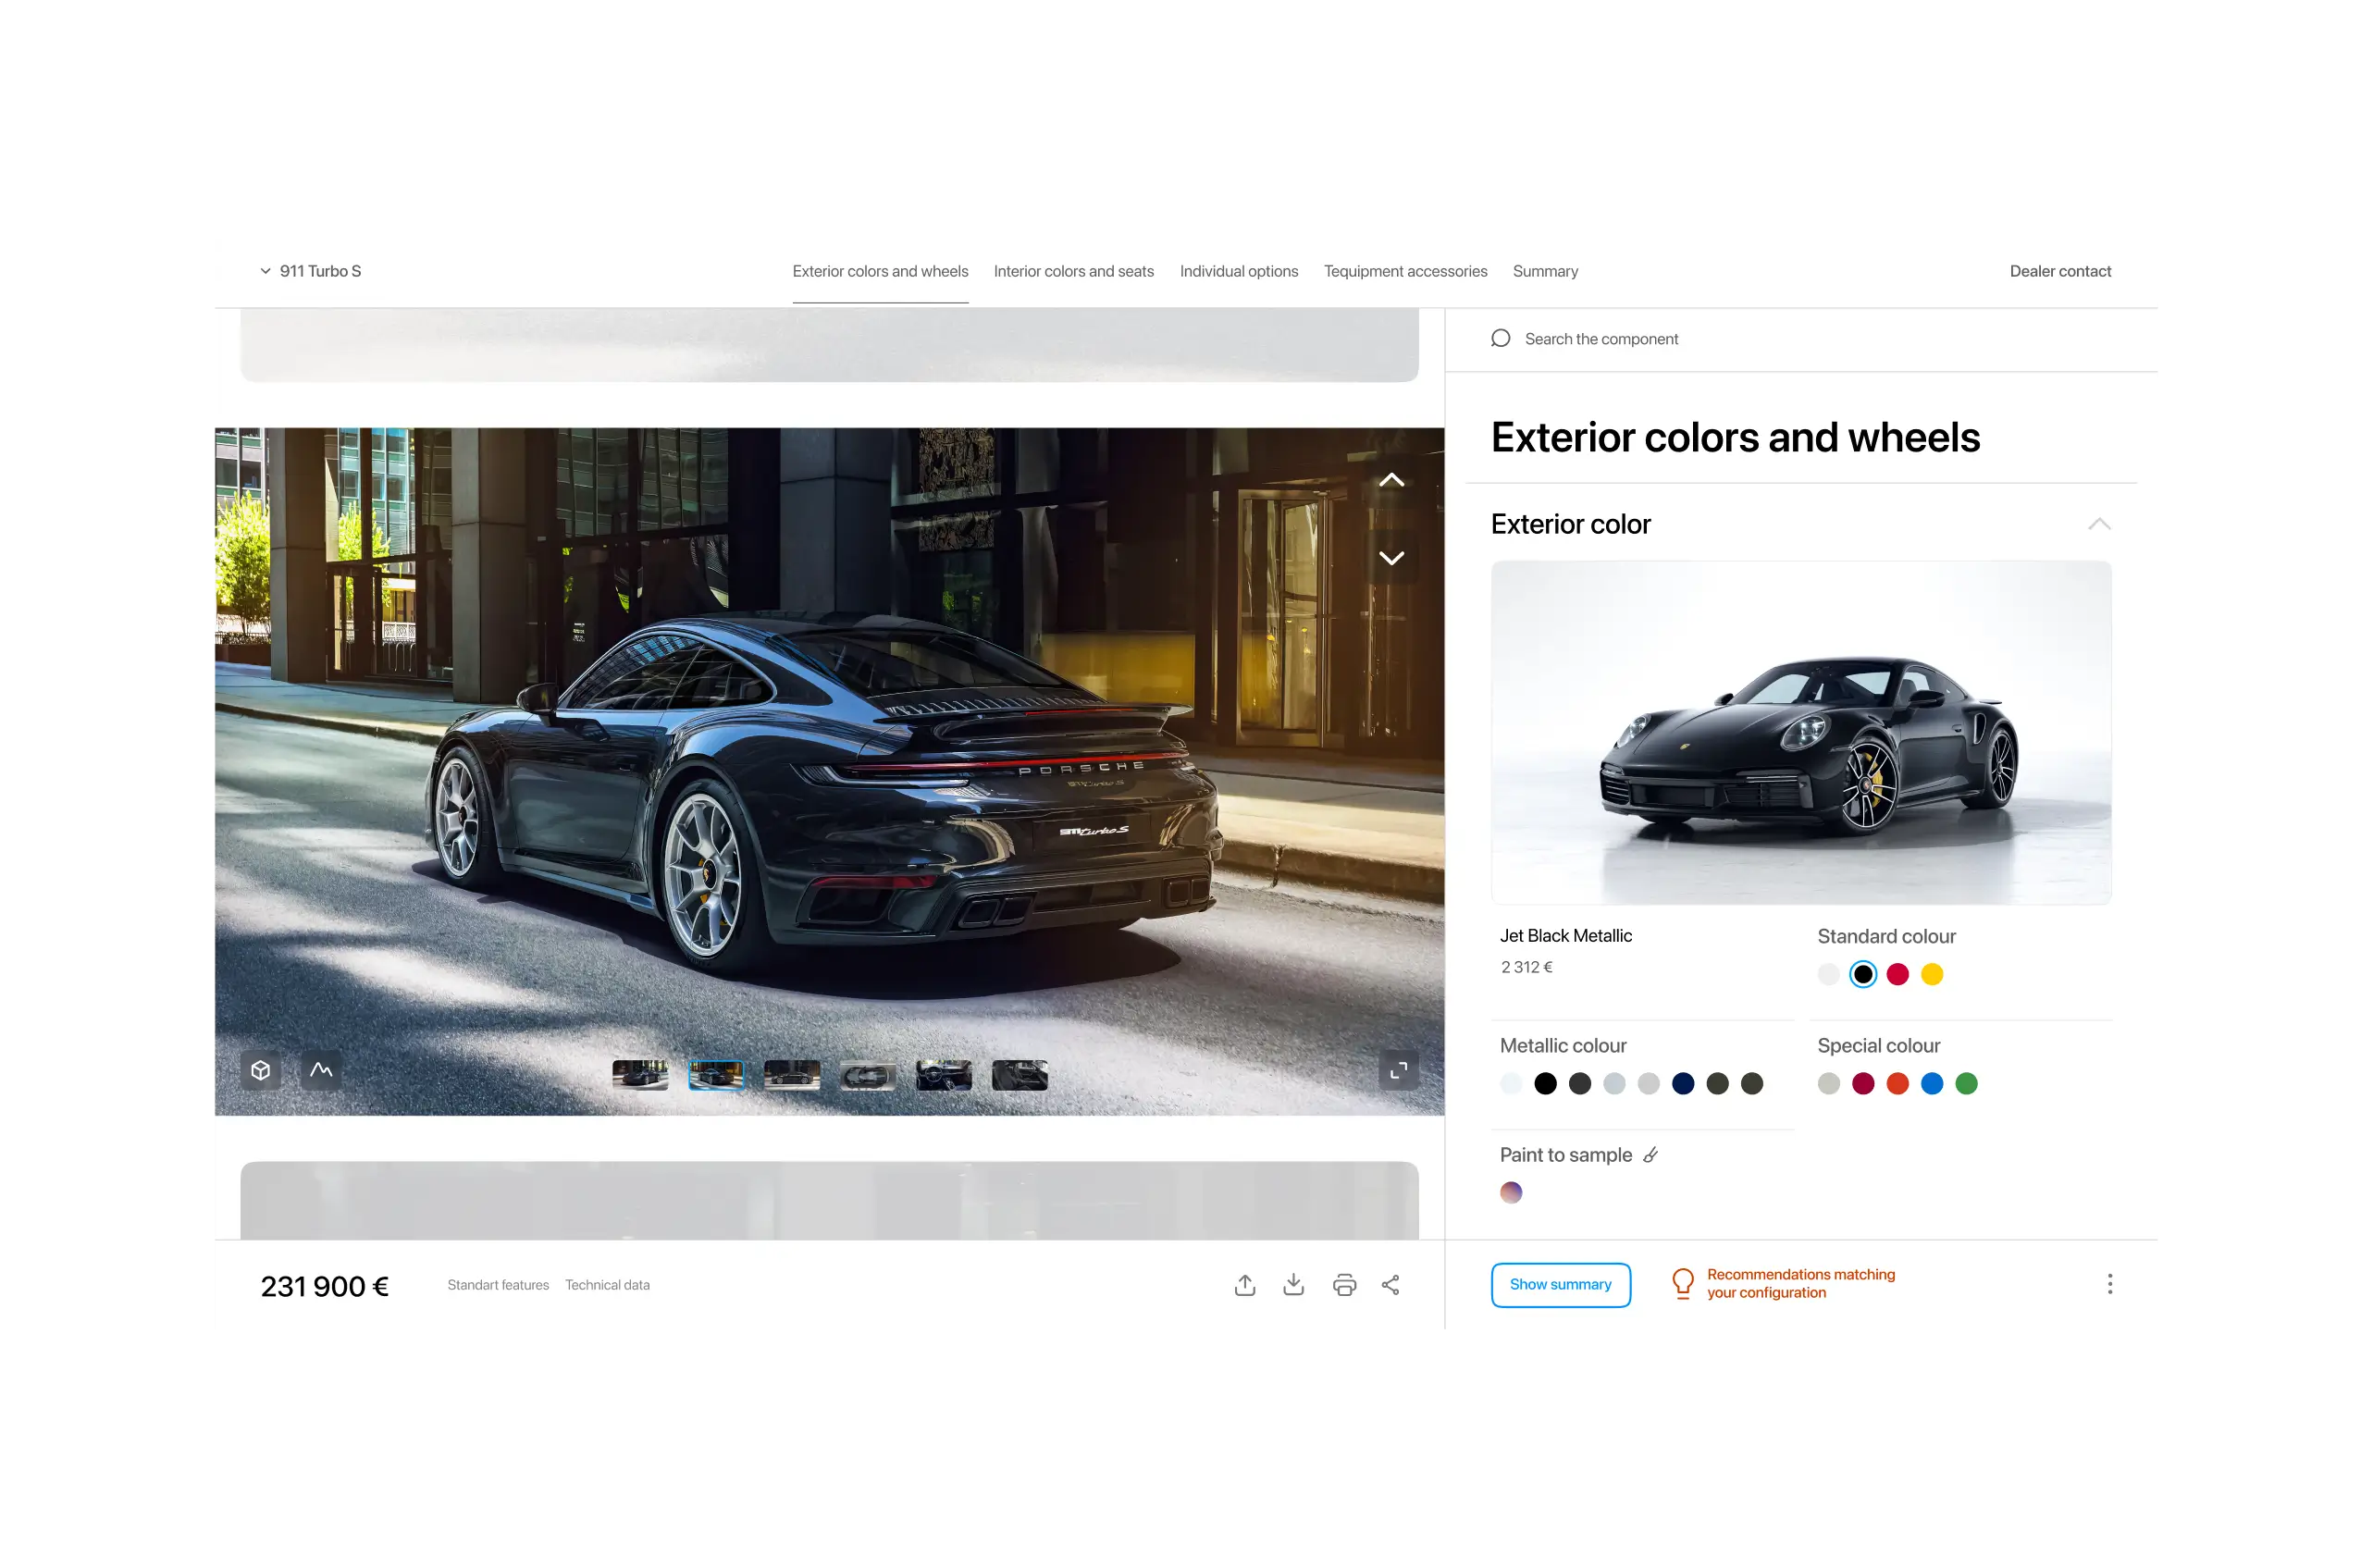
Task: Expand the car image to fullscreen
Action: [1398, 1070]
